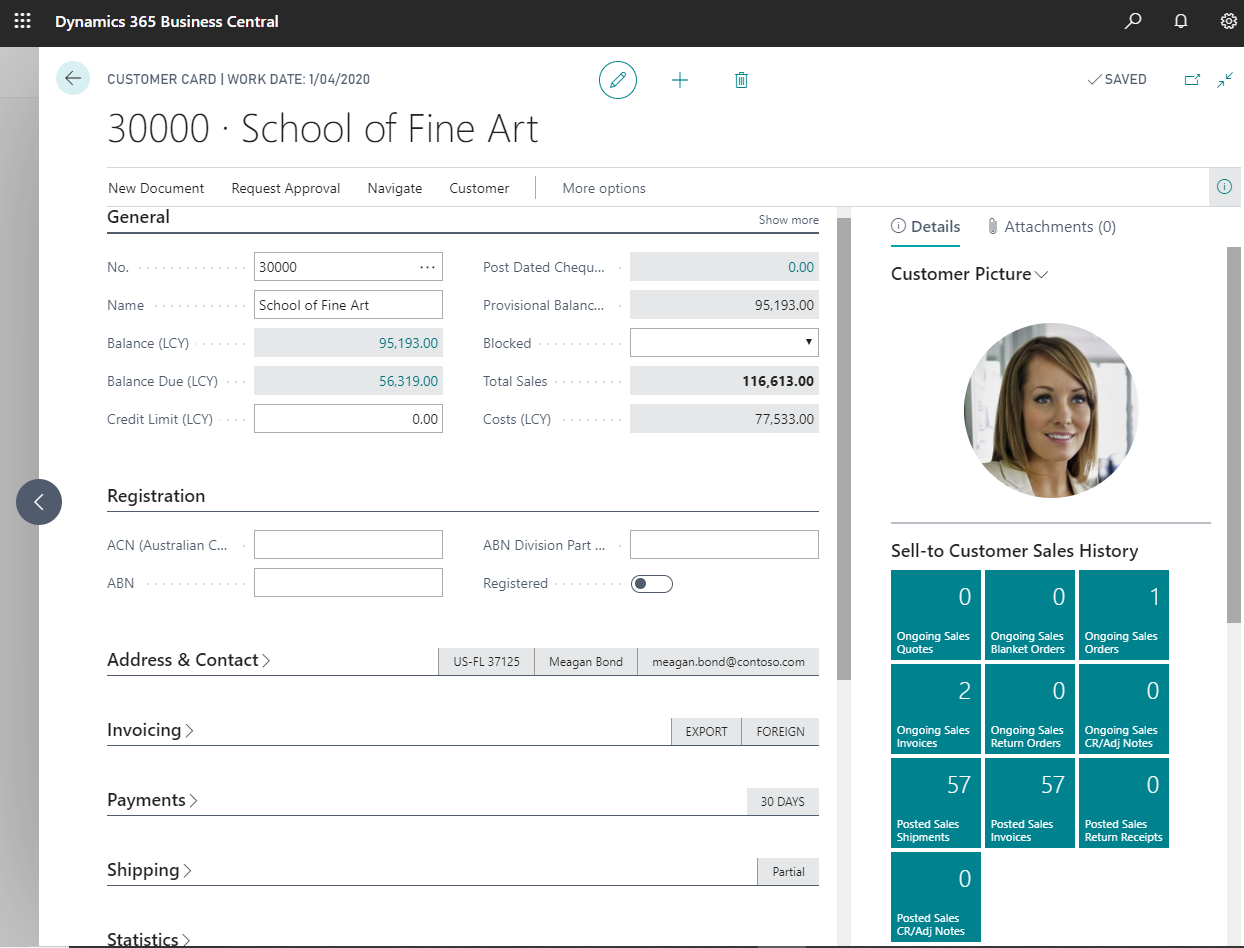The height and width of the screenshot is (948, 1244).
Task: Open card in new window icon
Action: tap(1192, 80)
